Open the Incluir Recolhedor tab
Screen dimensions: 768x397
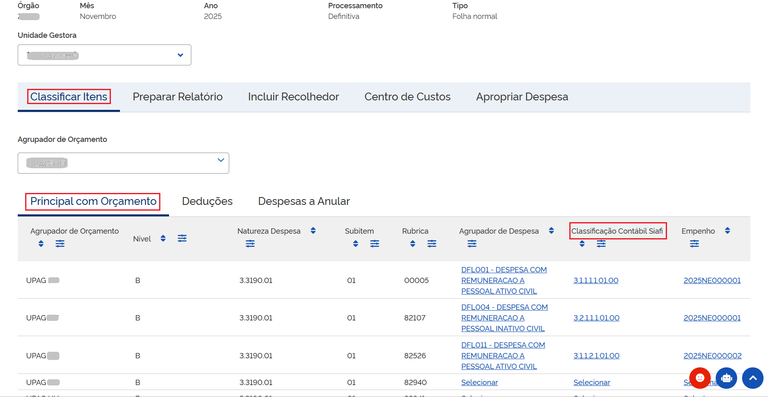293,97
